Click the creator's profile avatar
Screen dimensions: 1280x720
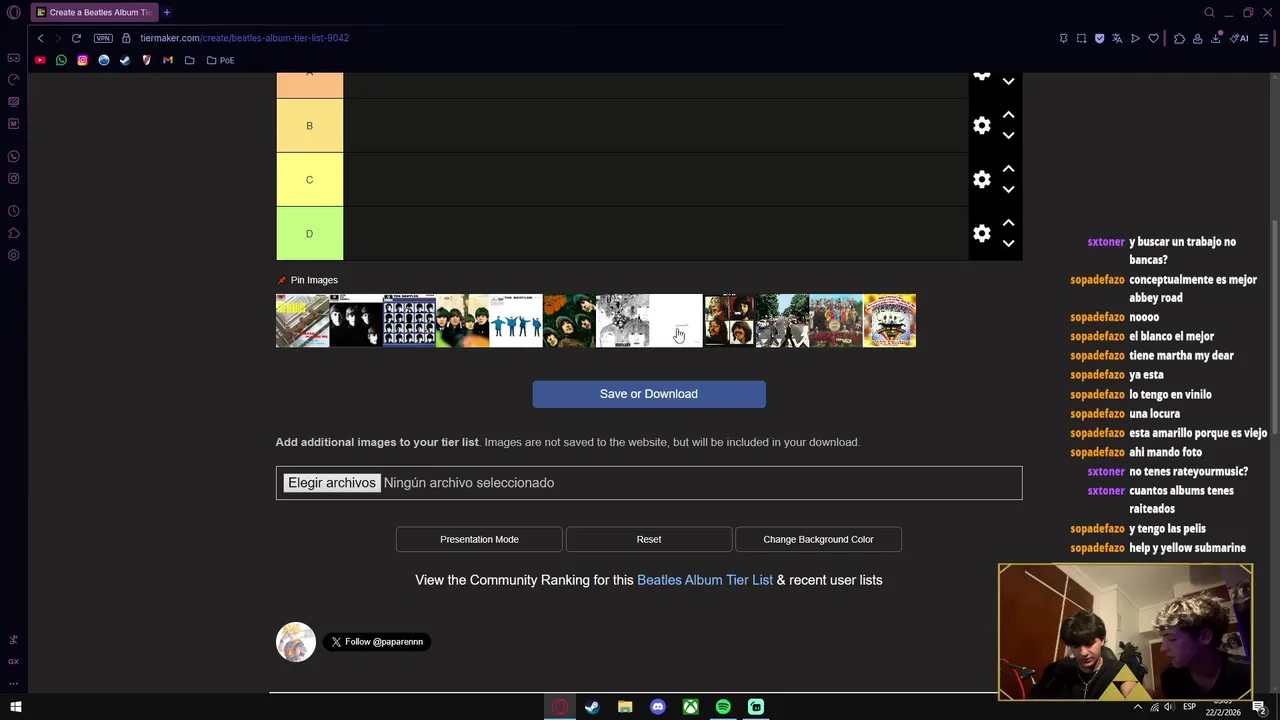pyautogui.click(x=296, y=642)
